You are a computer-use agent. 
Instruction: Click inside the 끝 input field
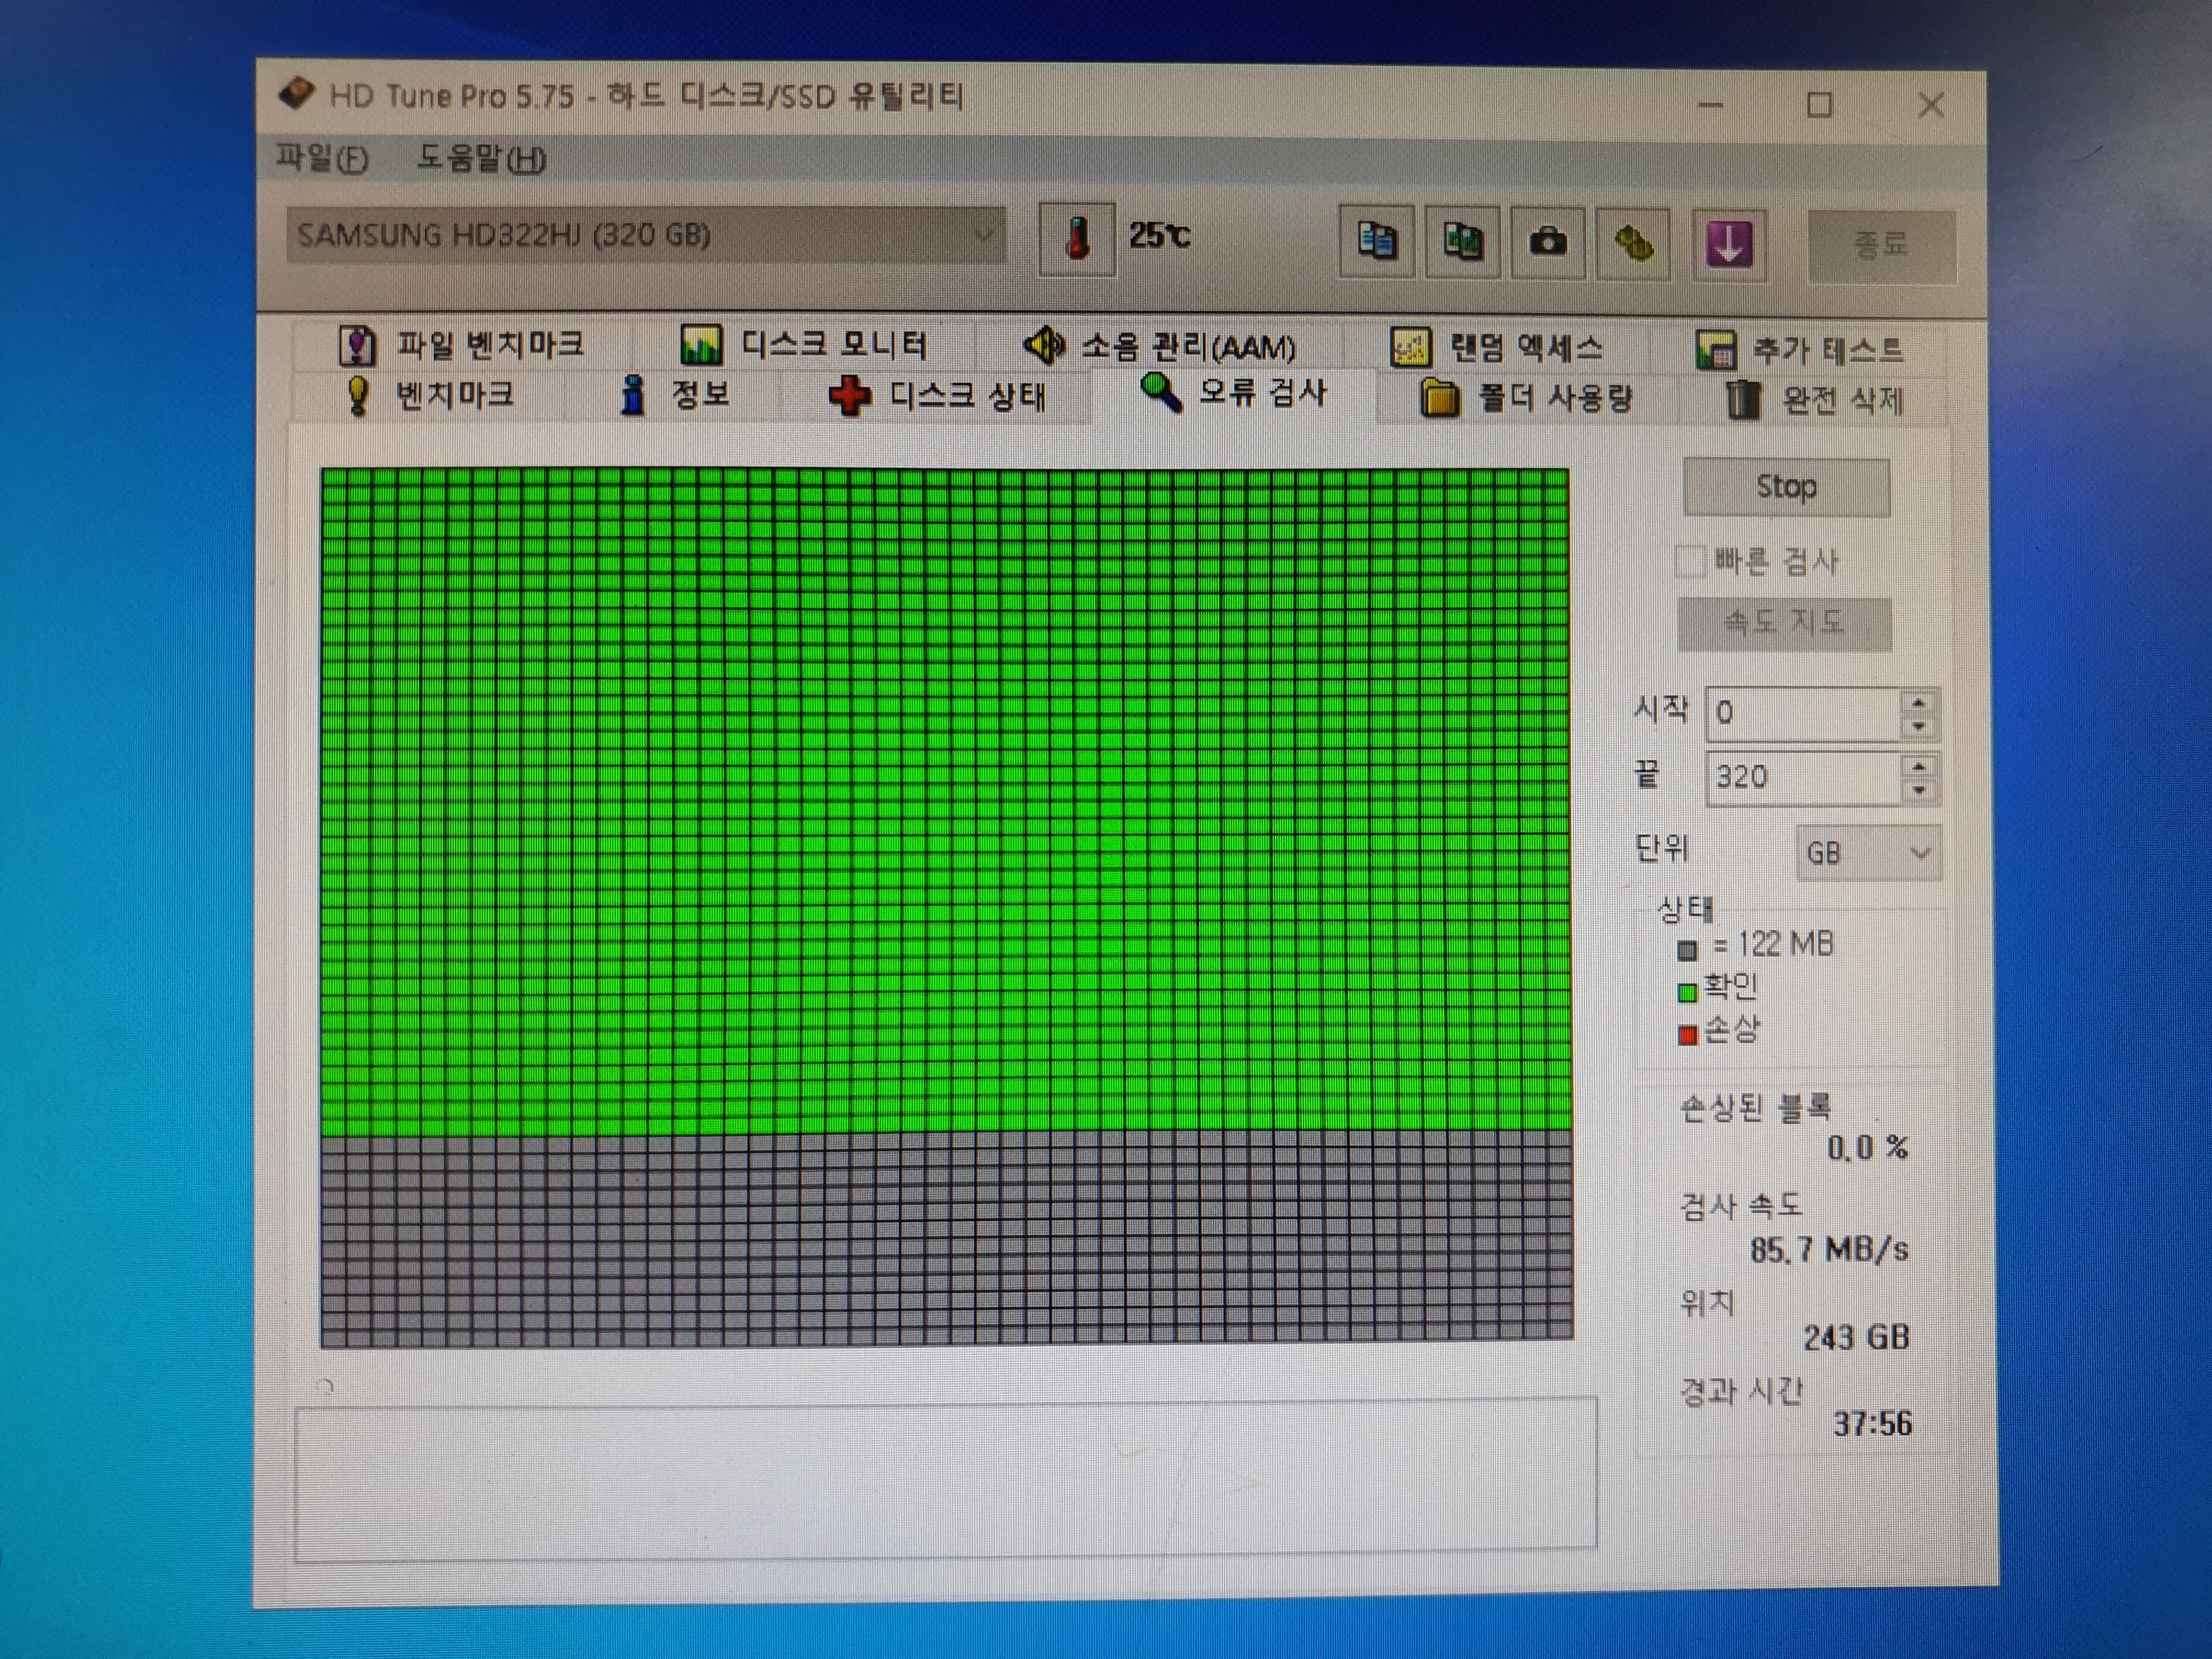tap(1800, 777)
